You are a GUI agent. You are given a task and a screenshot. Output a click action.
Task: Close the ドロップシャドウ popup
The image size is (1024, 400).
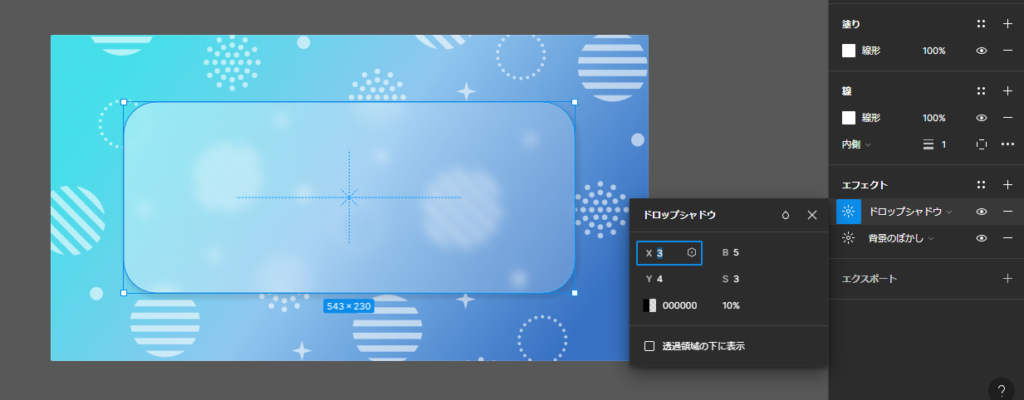pyautogui.click(x=812, y=215)
